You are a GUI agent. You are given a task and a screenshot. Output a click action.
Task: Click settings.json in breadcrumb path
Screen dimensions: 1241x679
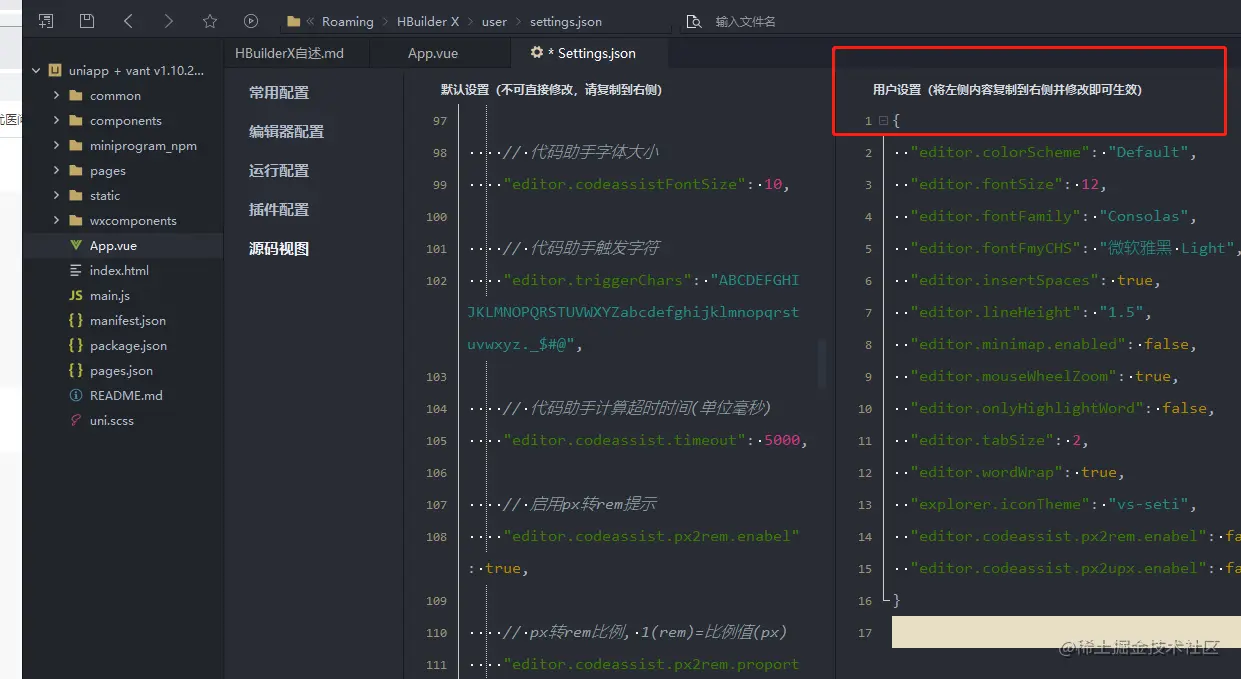[x=566, y=21]
